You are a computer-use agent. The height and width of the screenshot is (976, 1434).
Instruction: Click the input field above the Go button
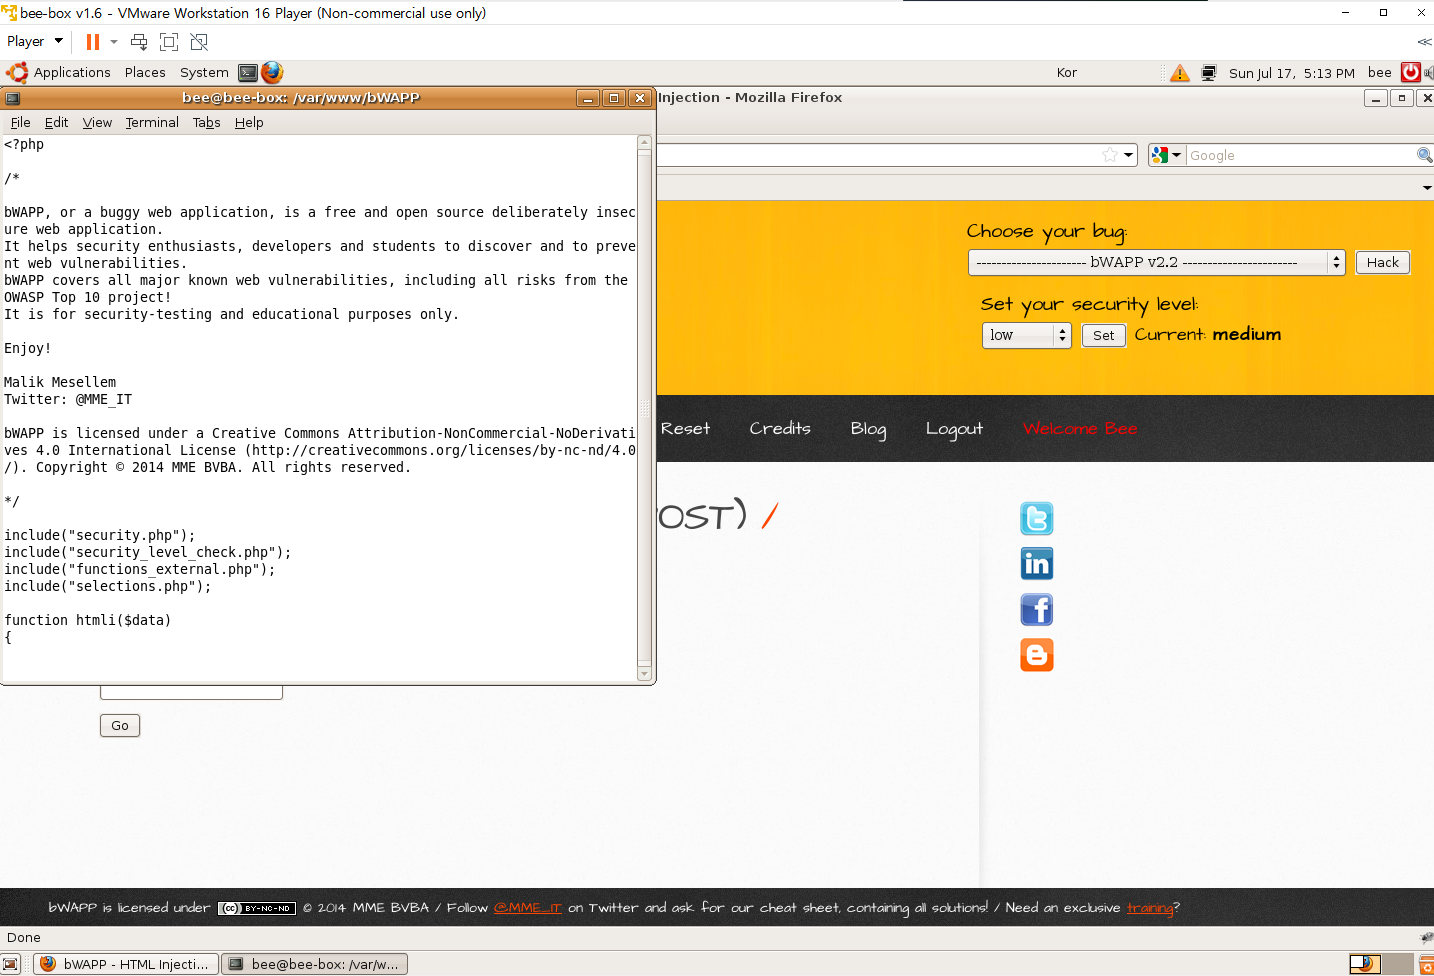[x=191, y=692]
